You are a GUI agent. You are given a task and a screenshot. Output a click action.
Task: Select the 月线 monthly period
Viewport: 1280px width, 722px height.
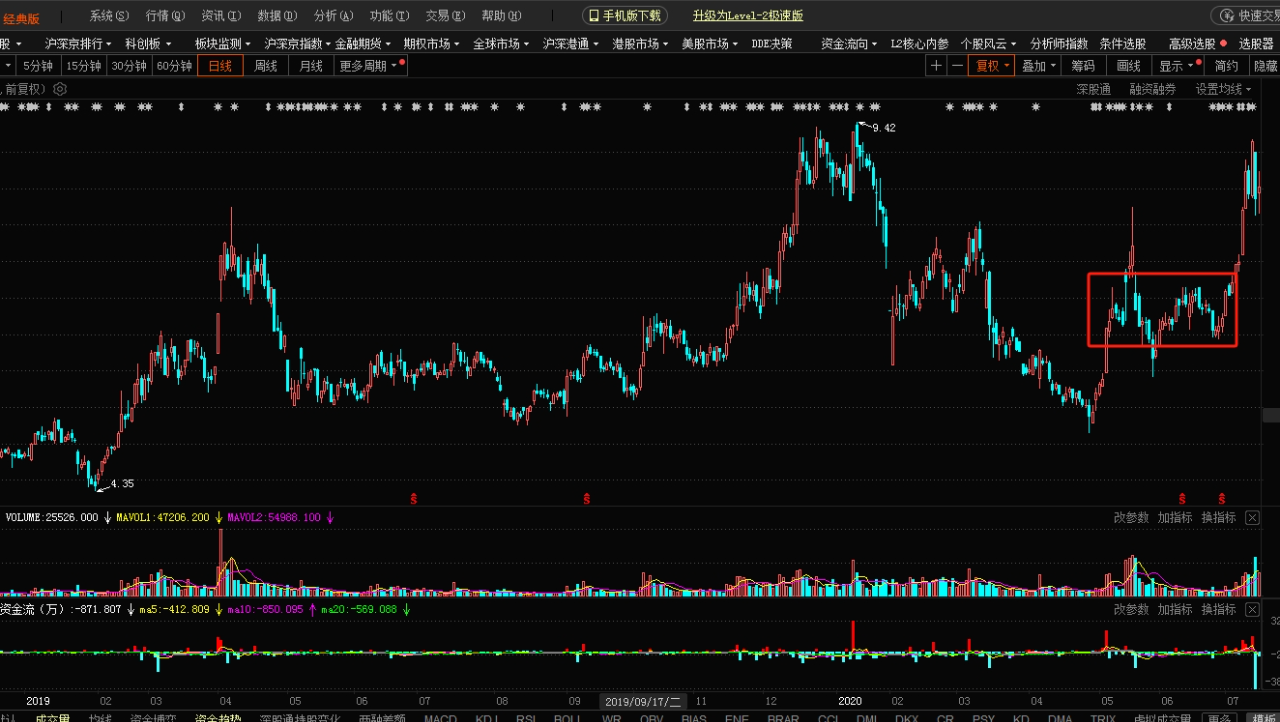(x=311, y=66)
